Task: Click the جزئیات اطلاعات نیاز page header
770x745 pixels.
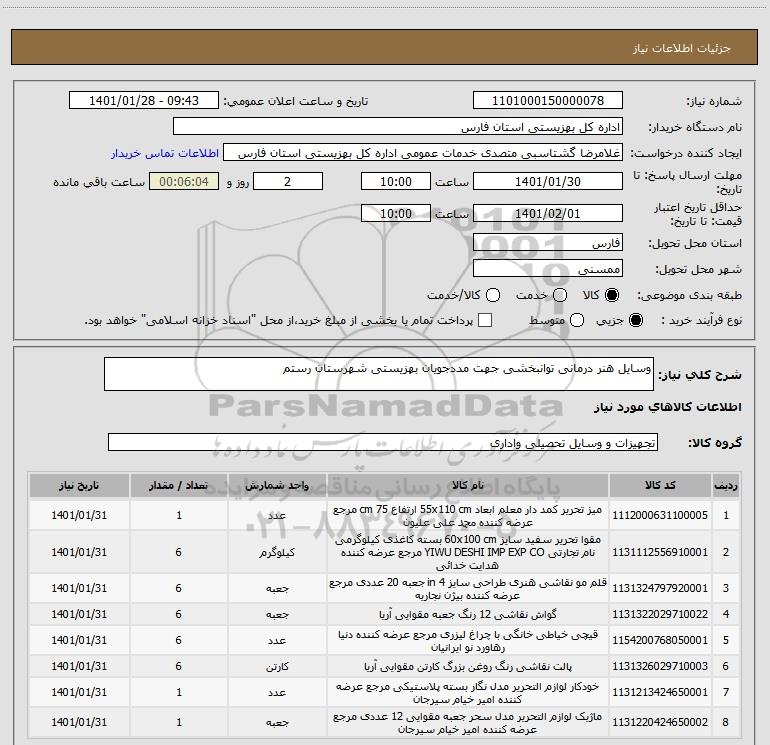Action: coord(682,48)
